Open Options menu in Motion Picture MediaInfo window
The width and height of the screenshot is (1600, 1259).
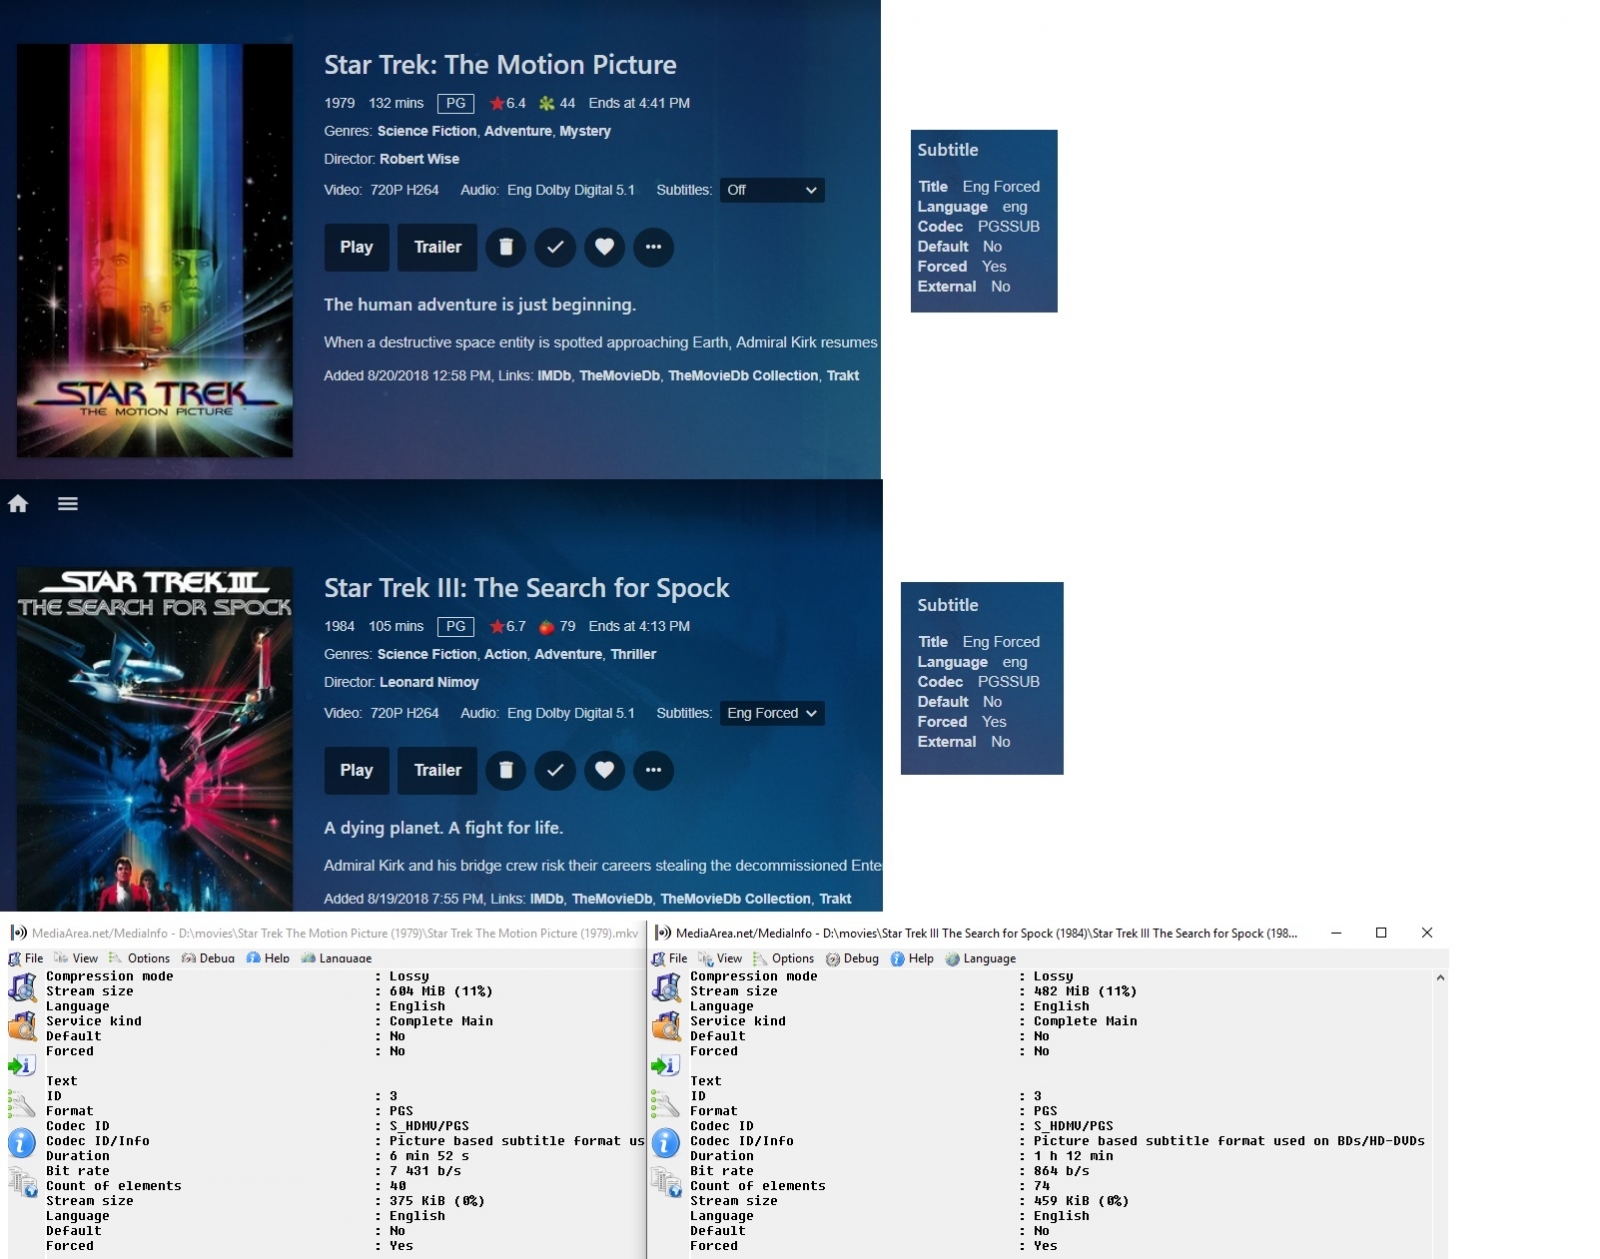coord(140,958)
